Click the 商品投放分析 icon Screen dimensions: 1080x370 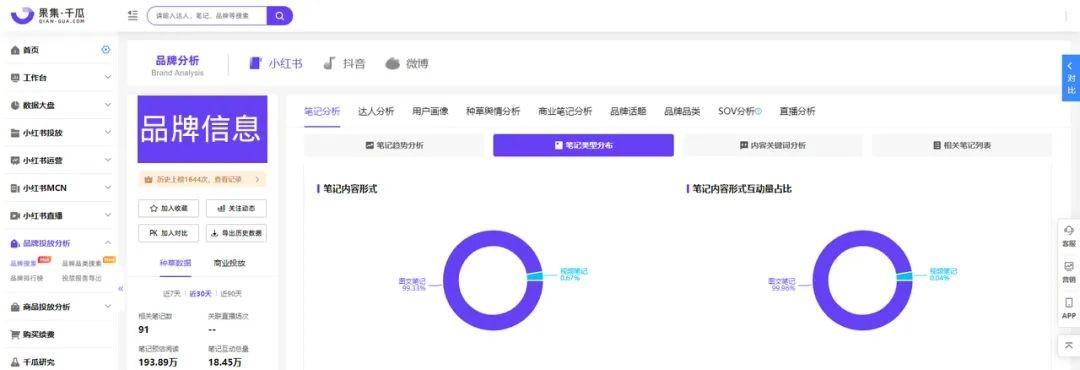15,307
